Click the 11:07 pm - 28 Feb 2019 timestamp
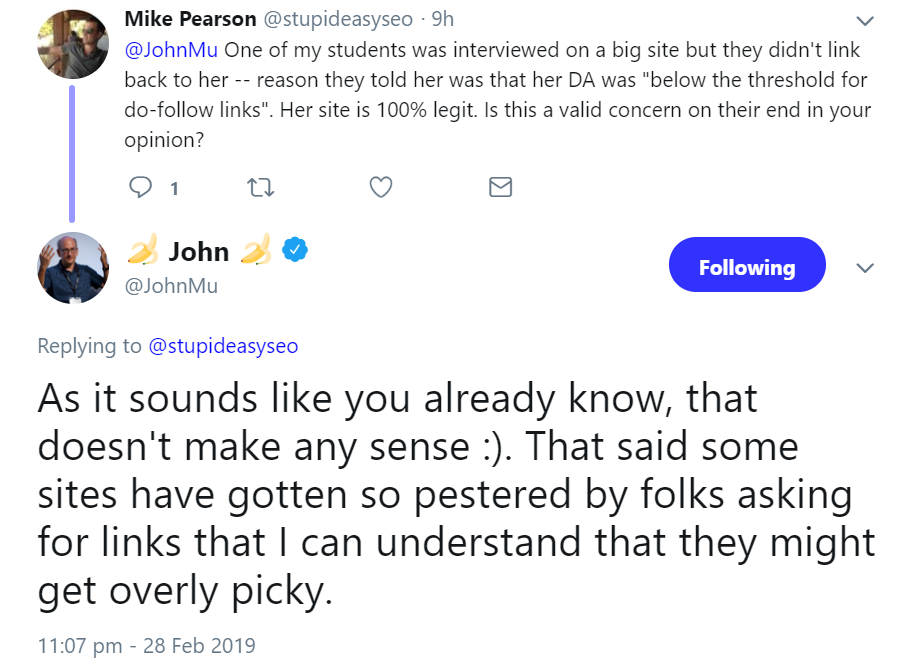 point(146,645)
